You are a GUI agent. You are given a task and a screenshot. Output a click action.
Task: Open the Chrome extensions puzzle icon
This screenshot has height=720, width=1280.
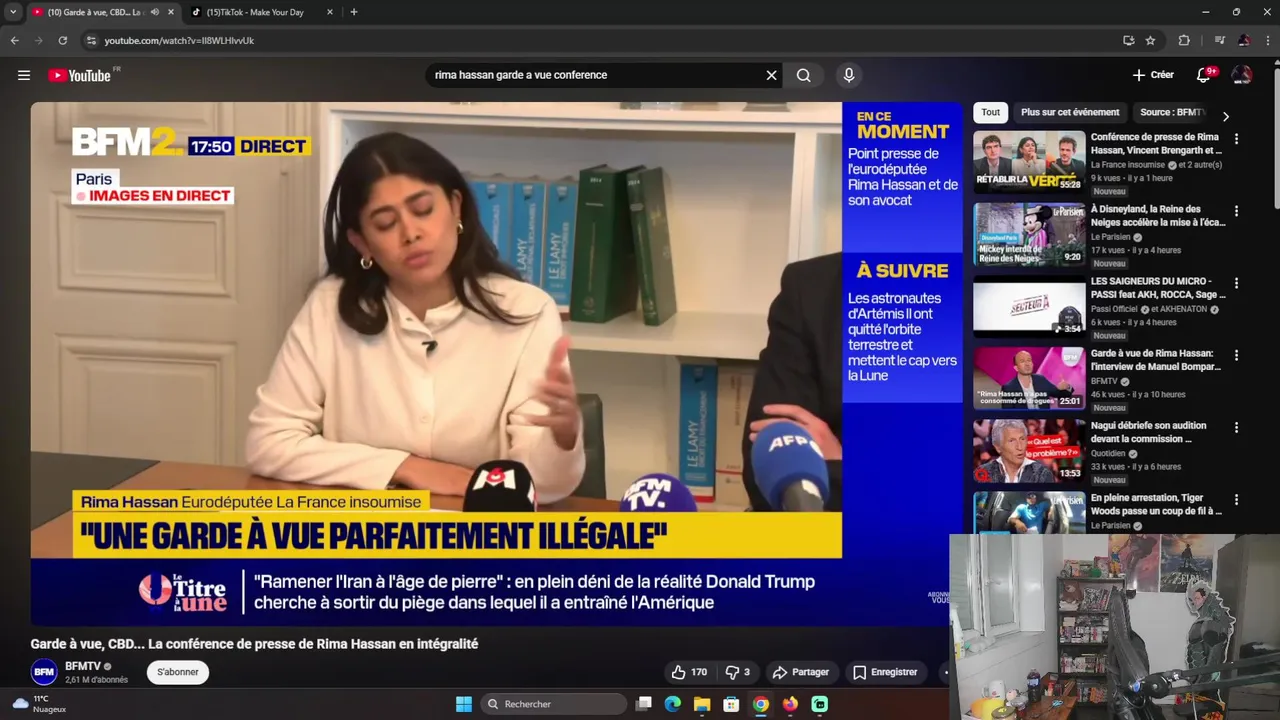(1184, 40)
